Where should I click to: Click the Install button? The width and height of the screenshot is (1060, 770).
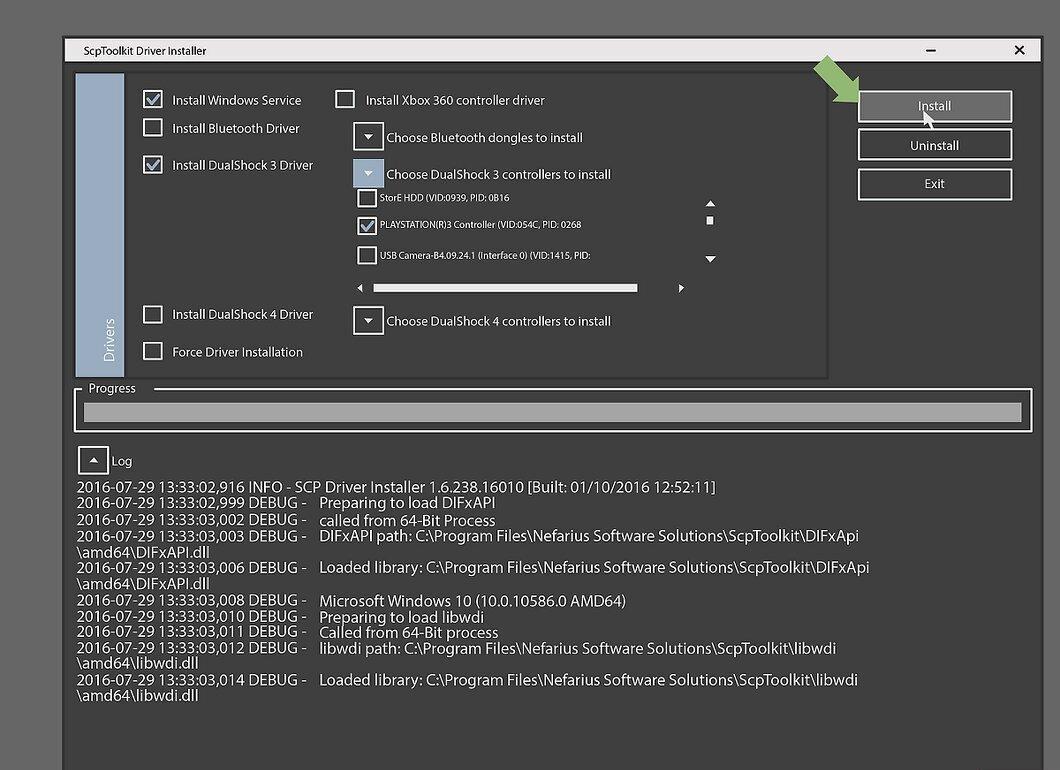(x=935, y=106)
